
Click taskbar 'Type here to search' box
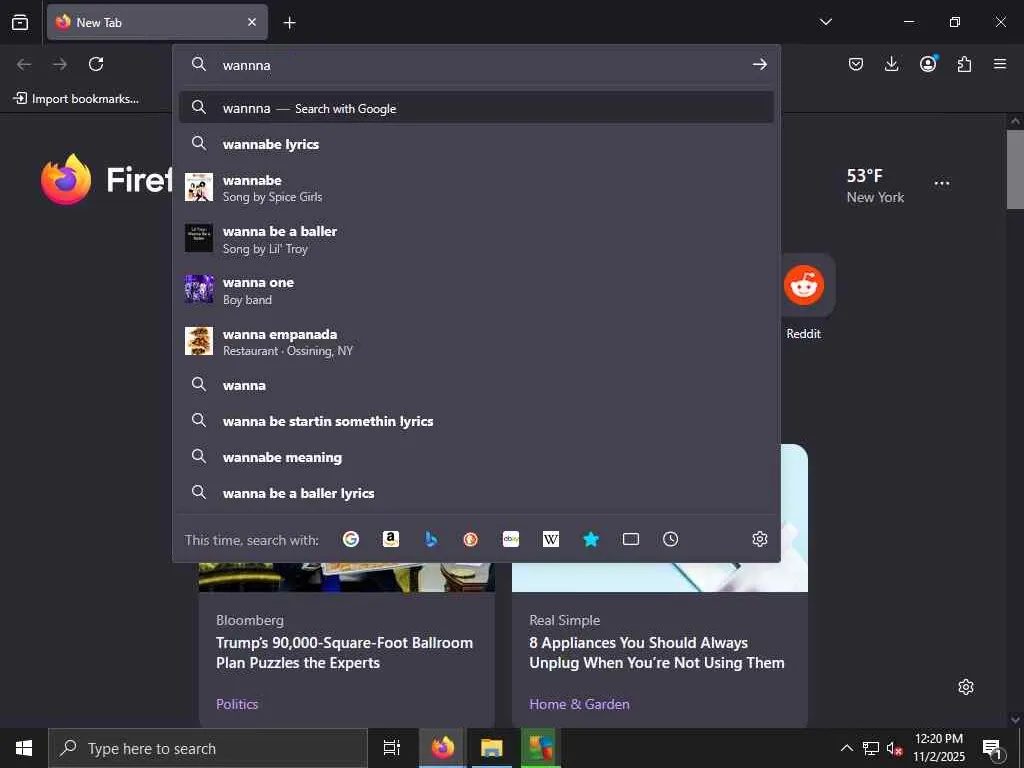(208, 748)
